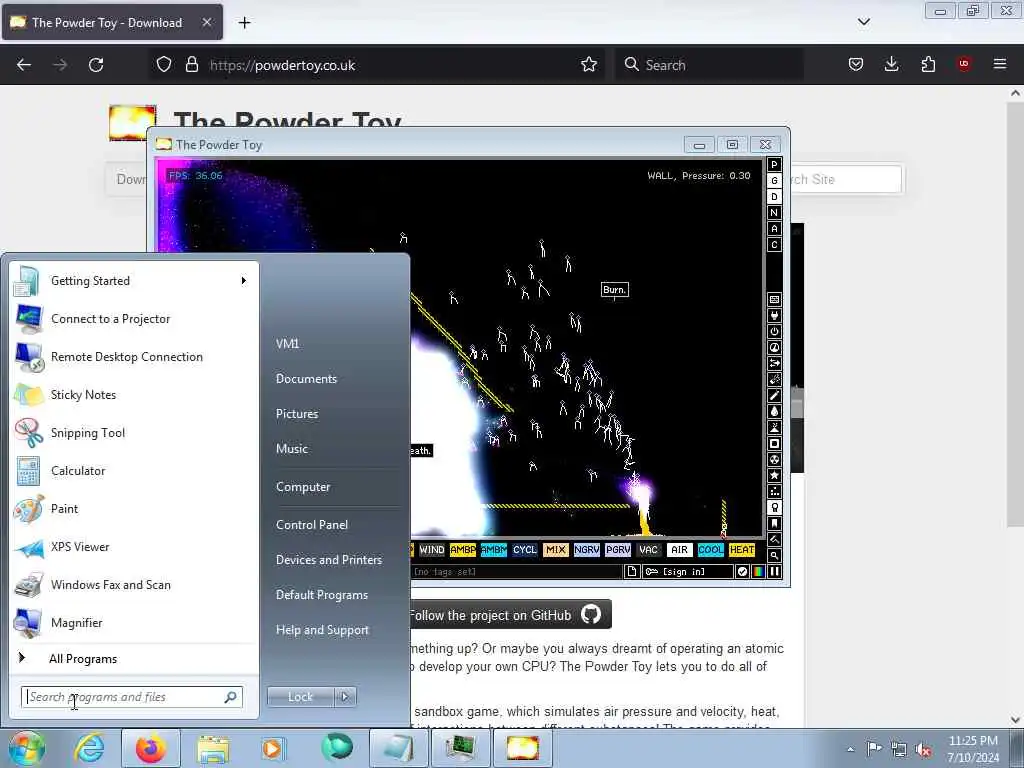Open simulation options checkmark icon

743,571
